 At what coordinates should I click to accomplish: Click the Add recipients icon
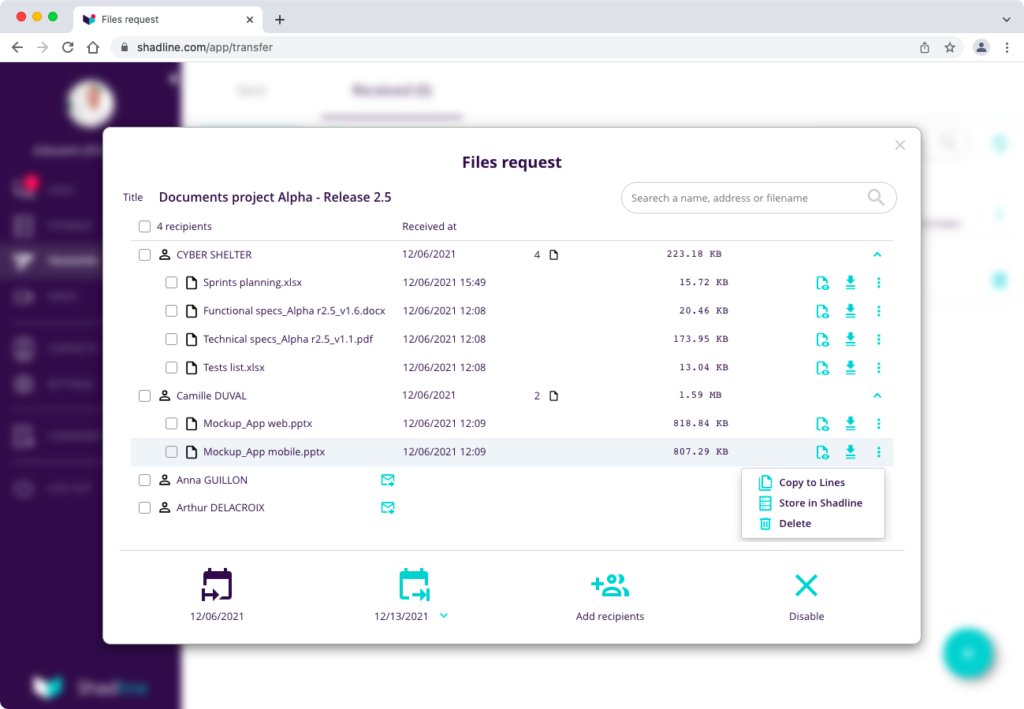tap(610, 585)
